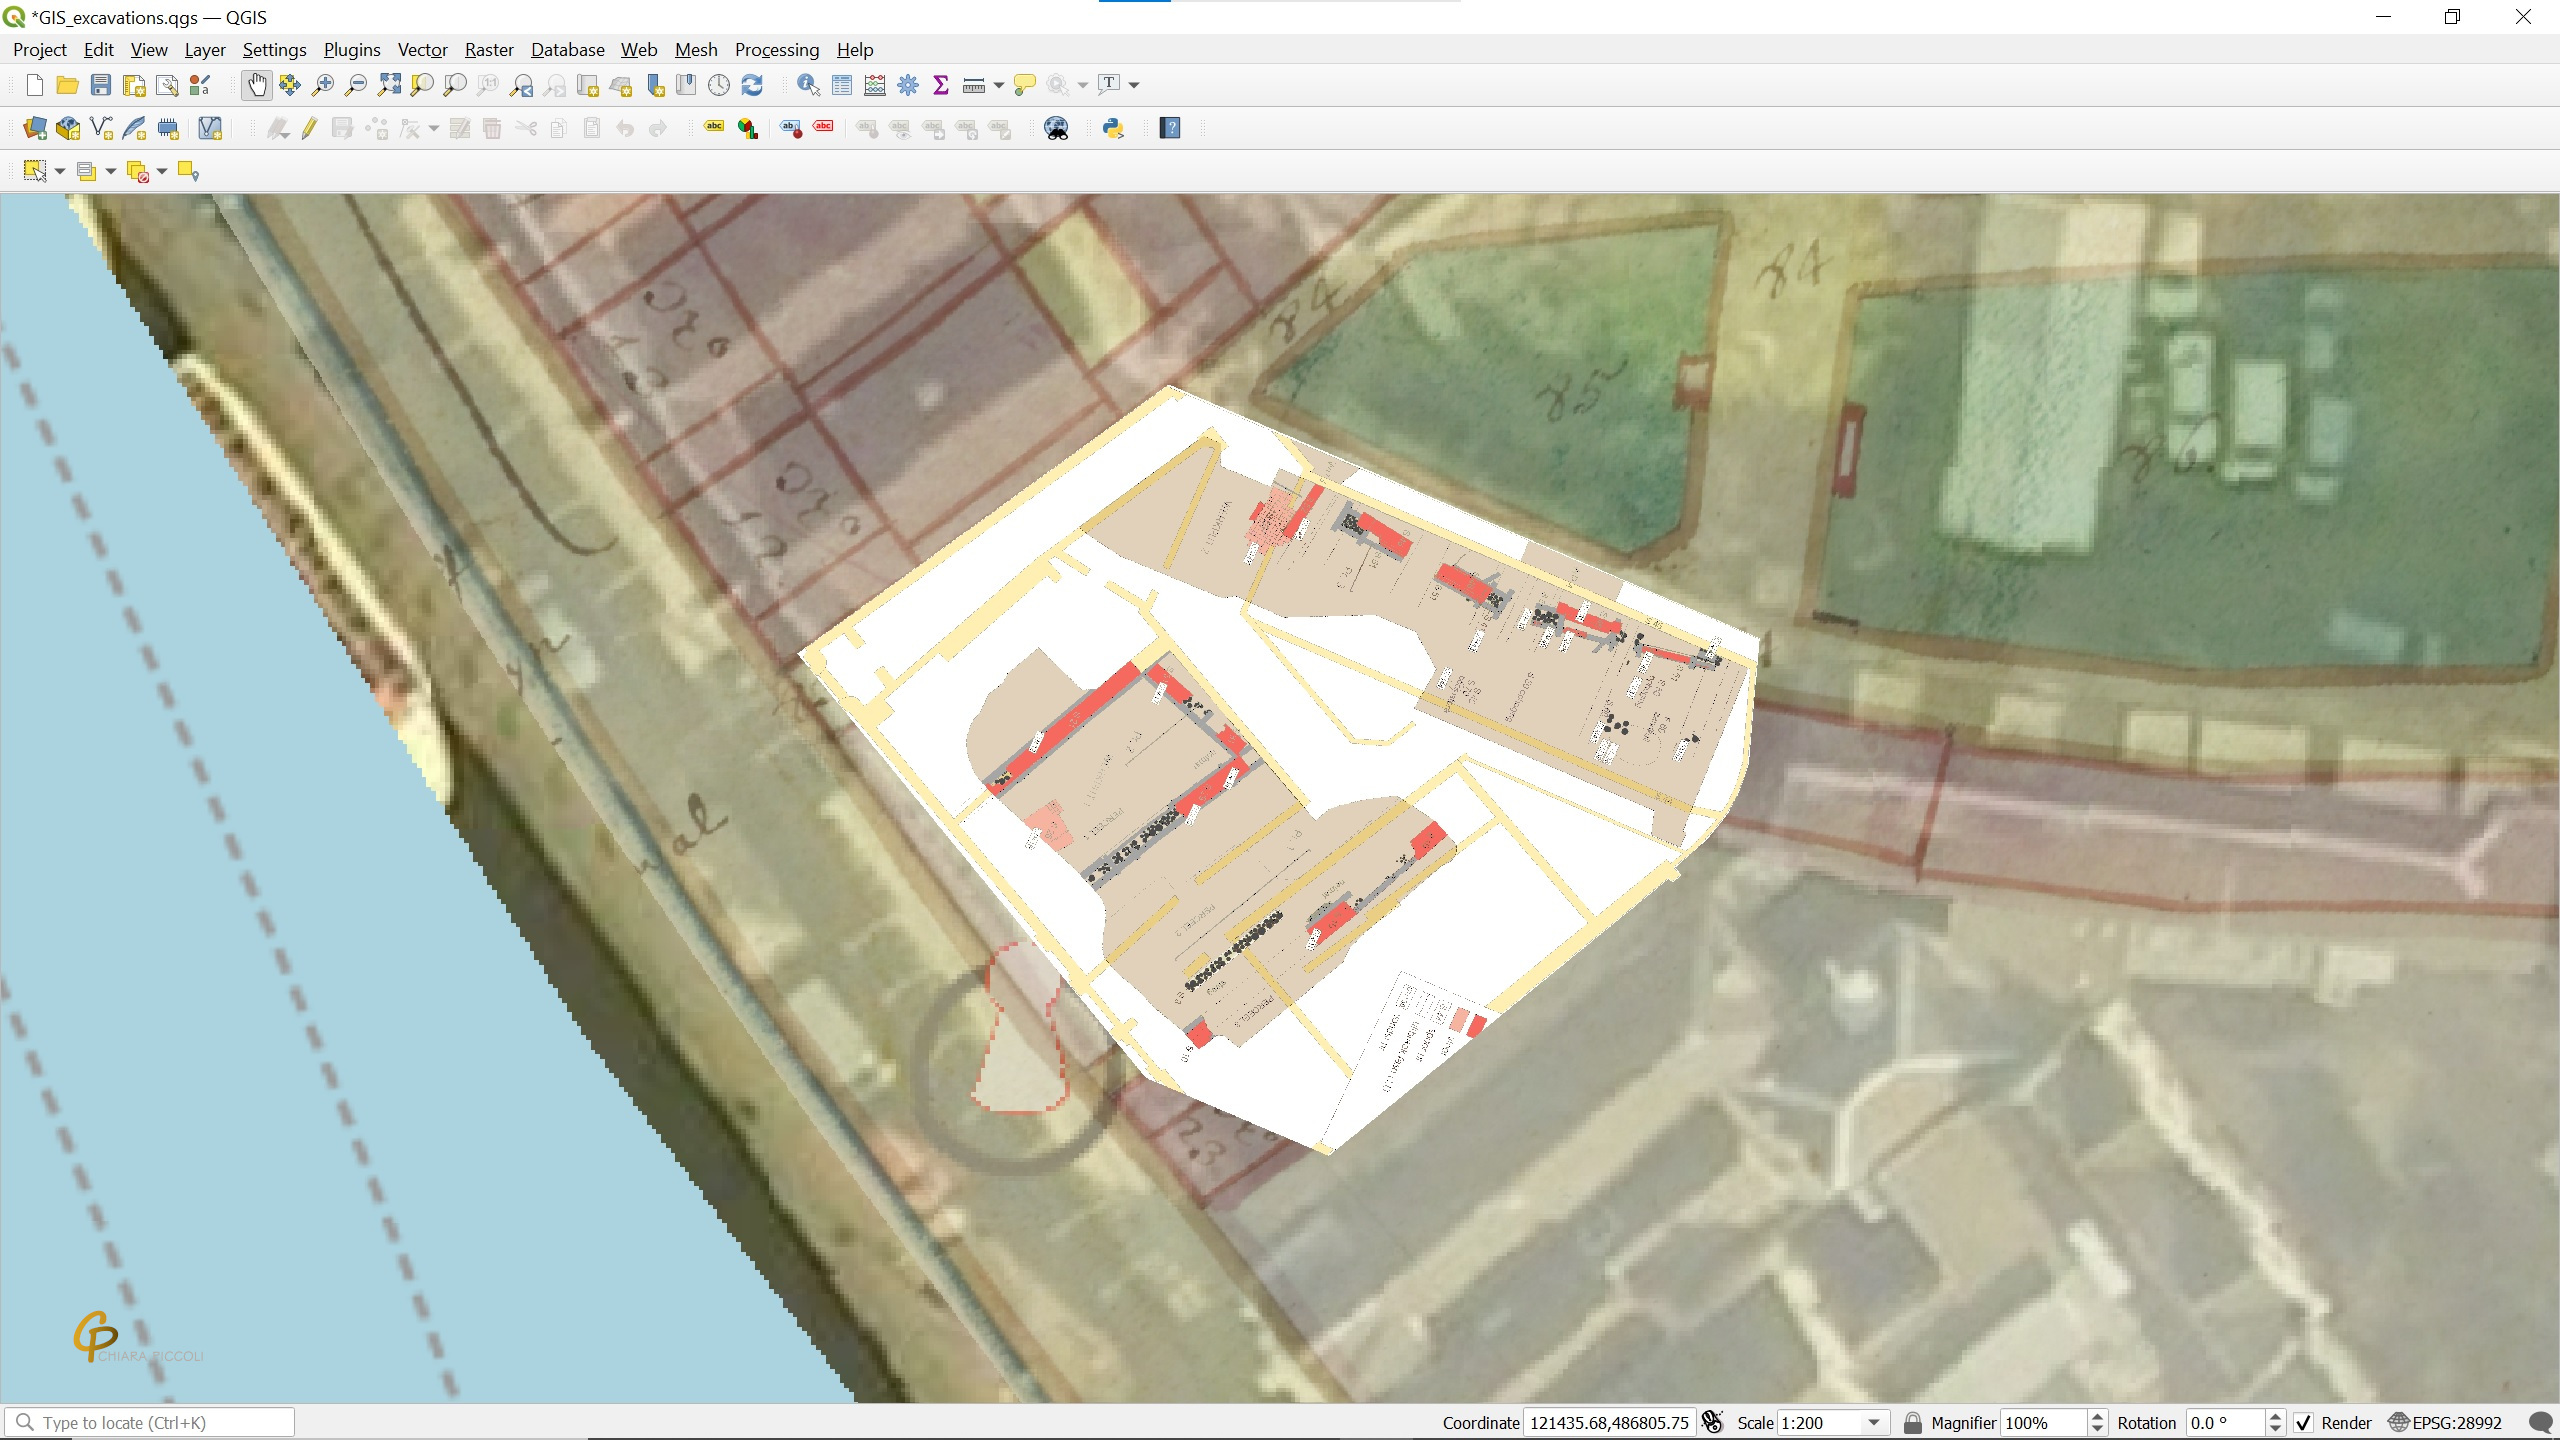This screenshot has width=2560, height=1440.
Task: Click the Statistical Summary sigma icon
Action: 941,85
